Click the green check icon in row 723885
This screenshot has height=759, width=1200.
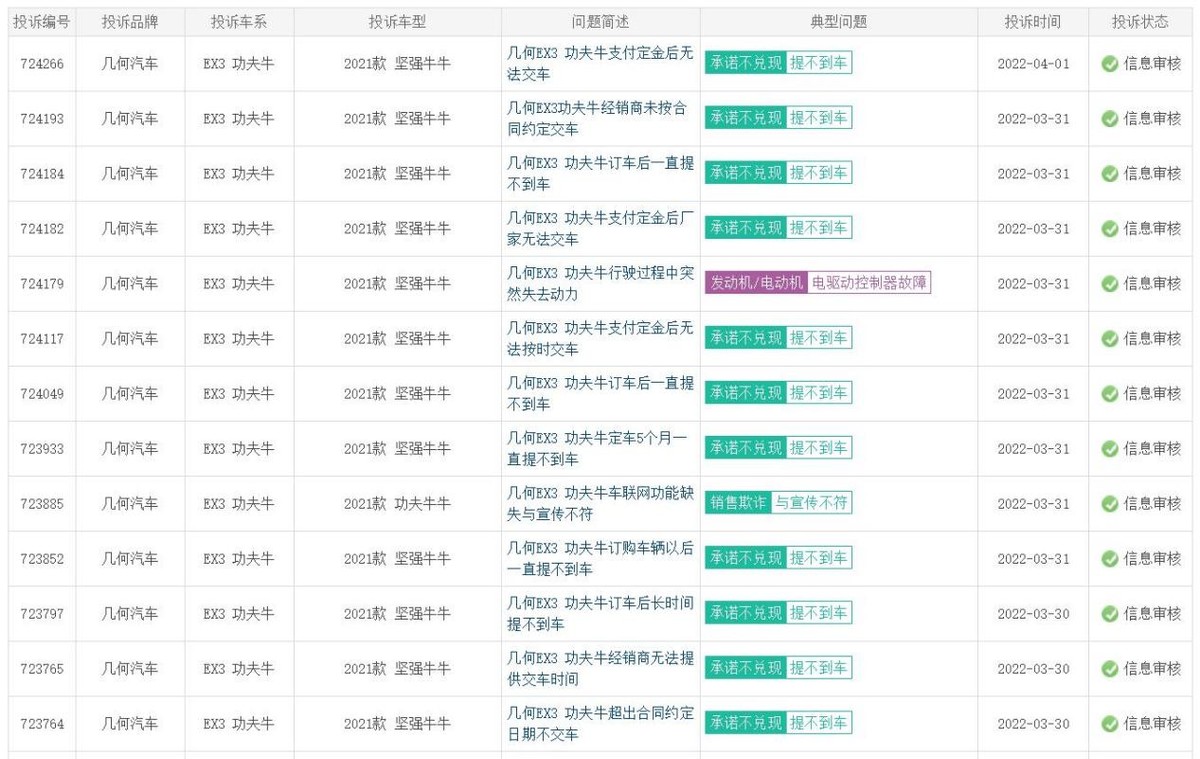(1109, 504)
